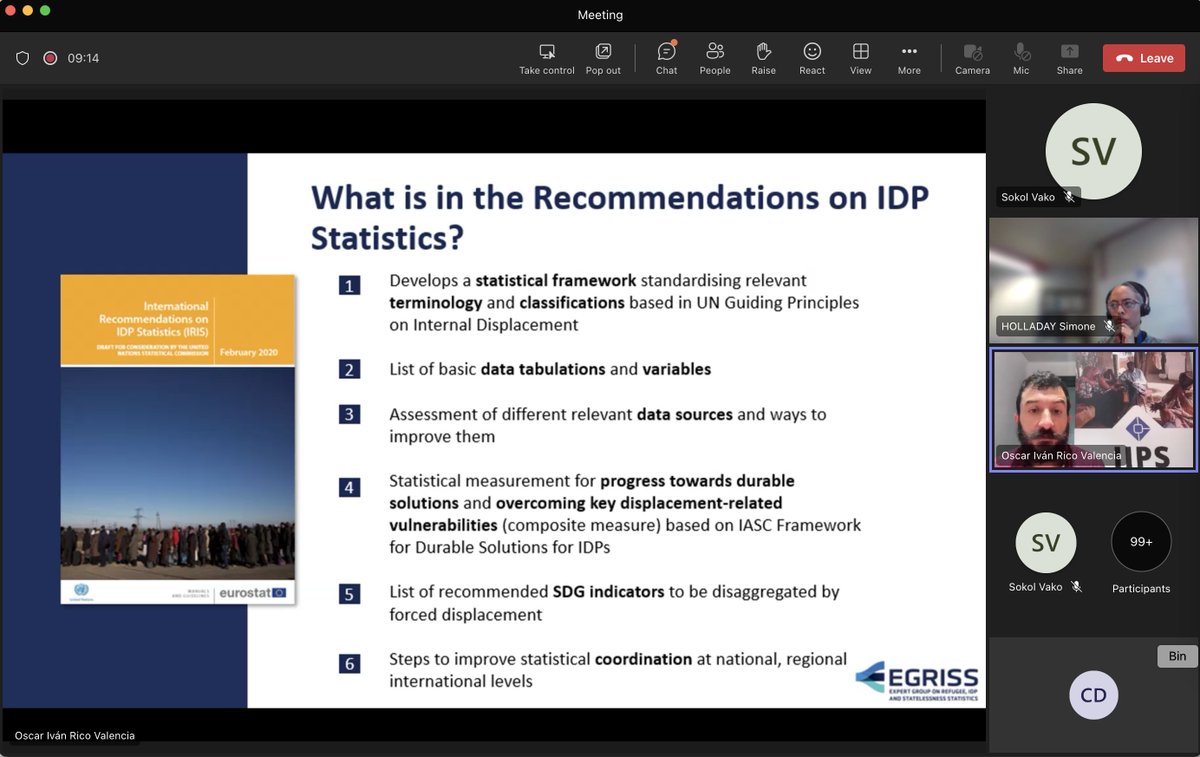Open the React emoji menu

pos(812,59)
